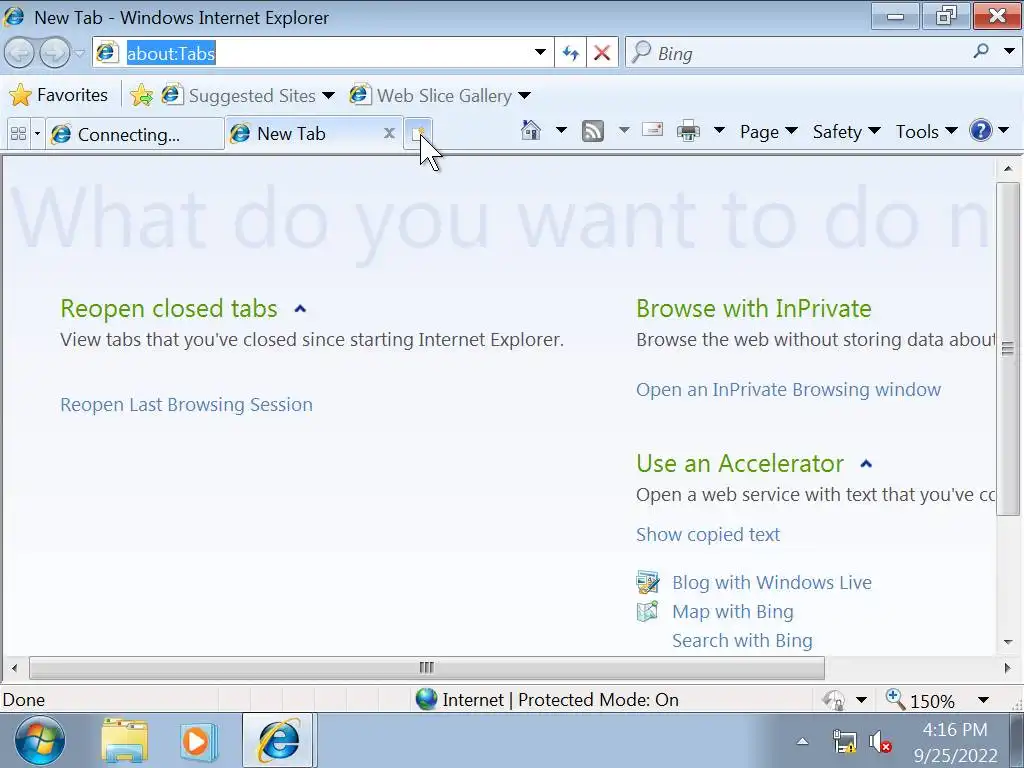Screen dimensions: 1024x768
Task: Click the Print icon
Action: 688,131
